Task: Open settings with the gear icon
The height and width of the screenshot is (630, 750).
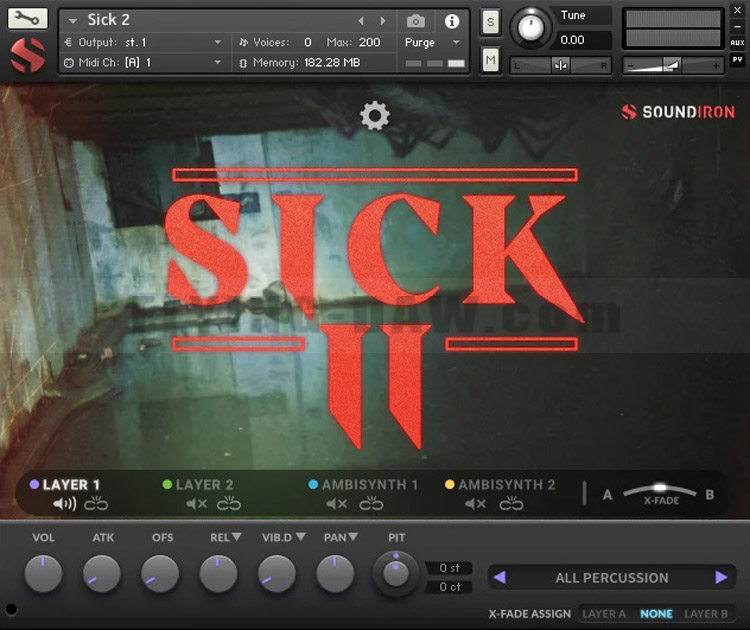Action: (375, 115)
